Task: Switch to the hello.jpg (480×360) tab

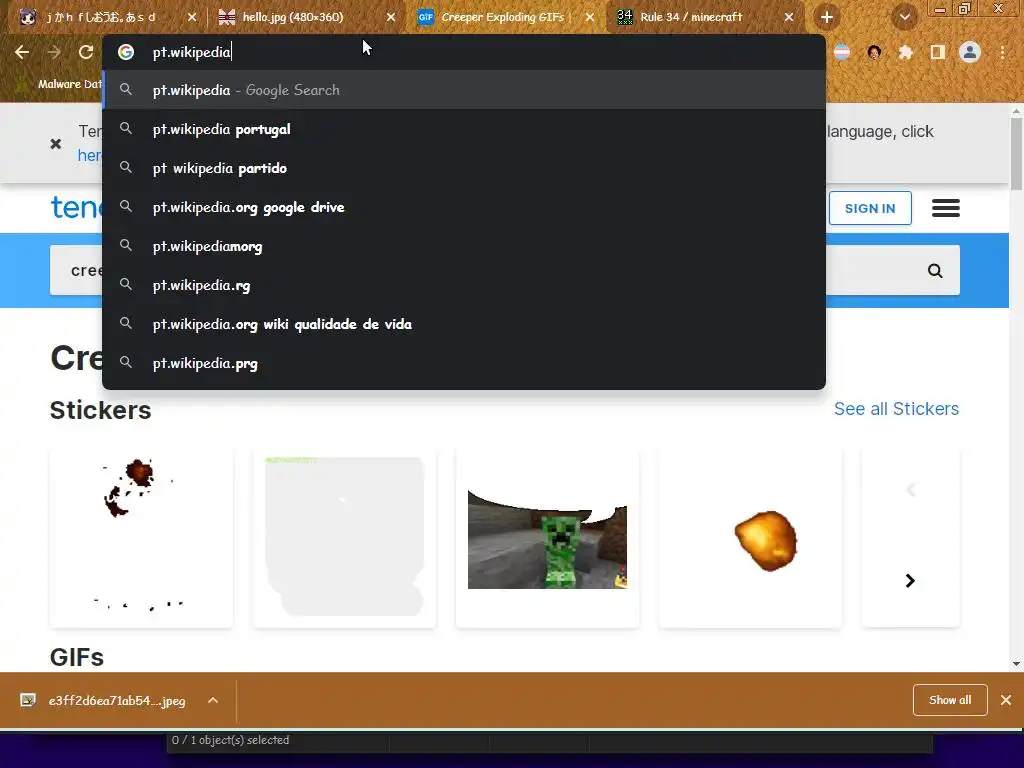Action: [293, 17]
